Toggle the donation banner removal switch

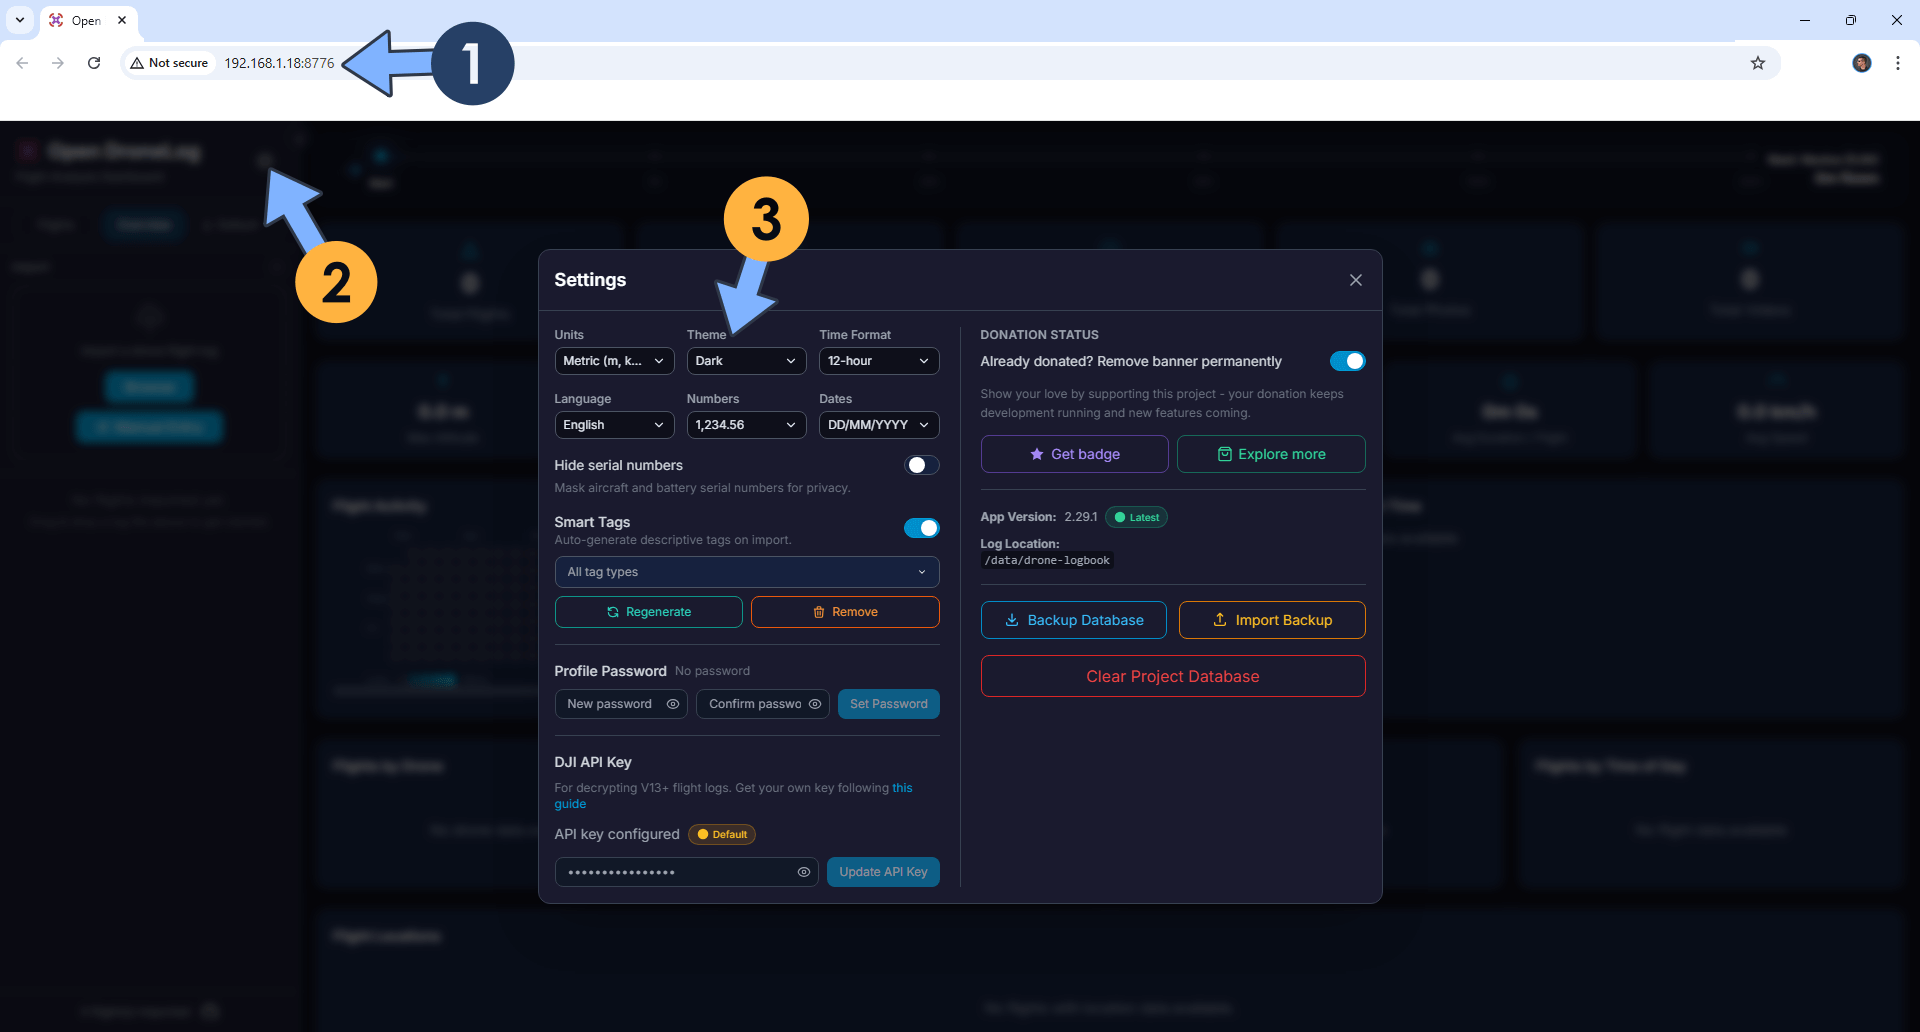[x=1348, y=361]
